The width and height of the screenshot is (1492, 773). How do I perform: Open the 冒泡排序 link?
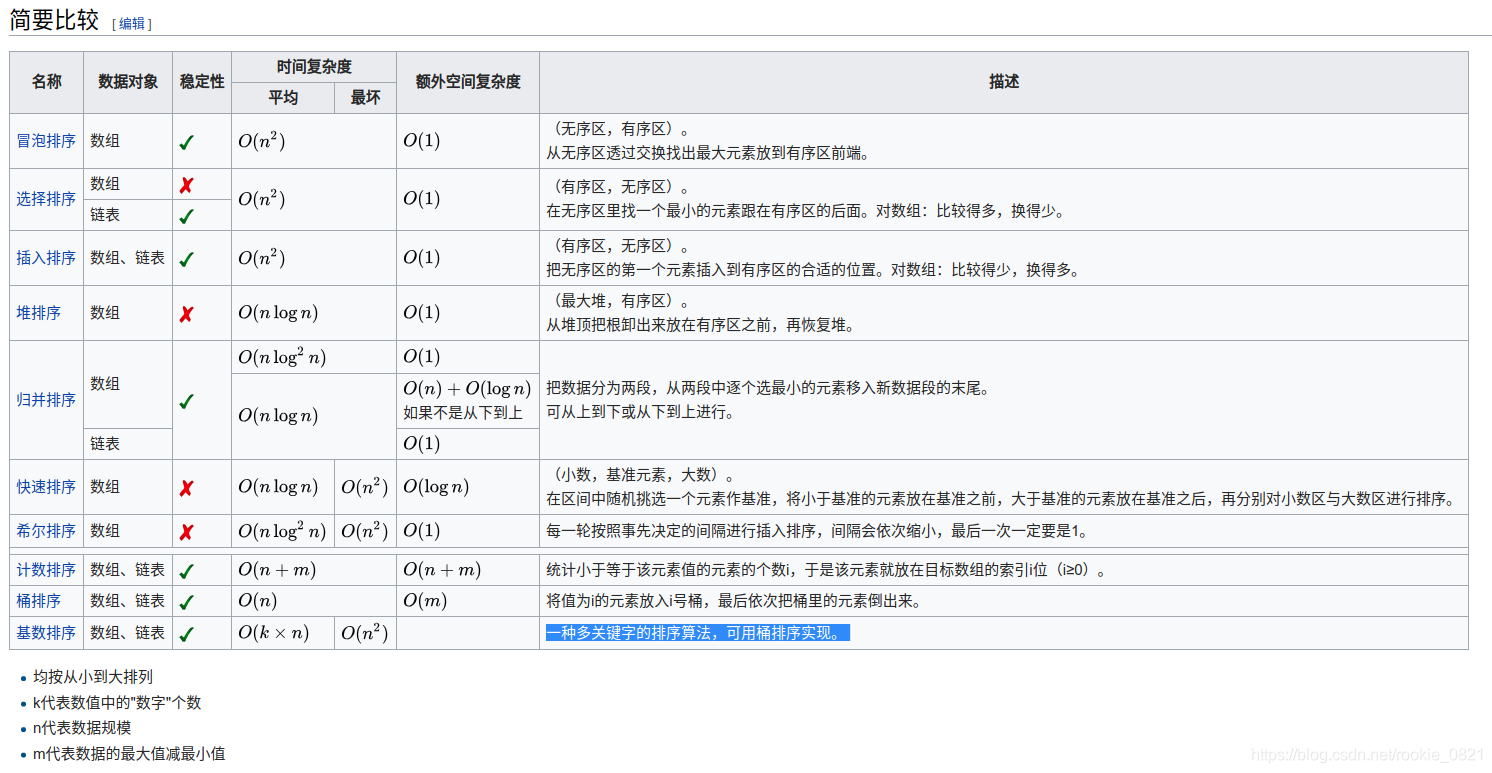(x=46, y=141)
